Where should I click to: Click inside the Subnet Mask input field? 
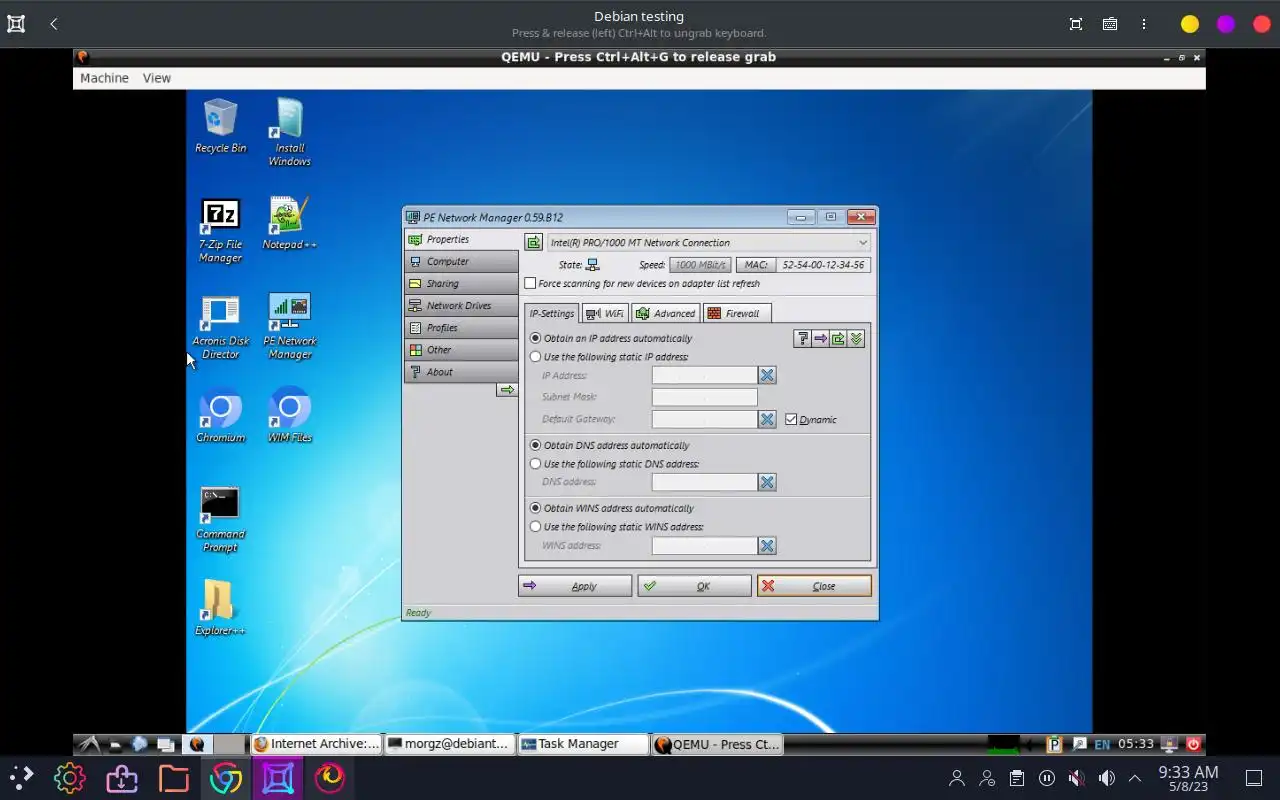pos(705,397)
